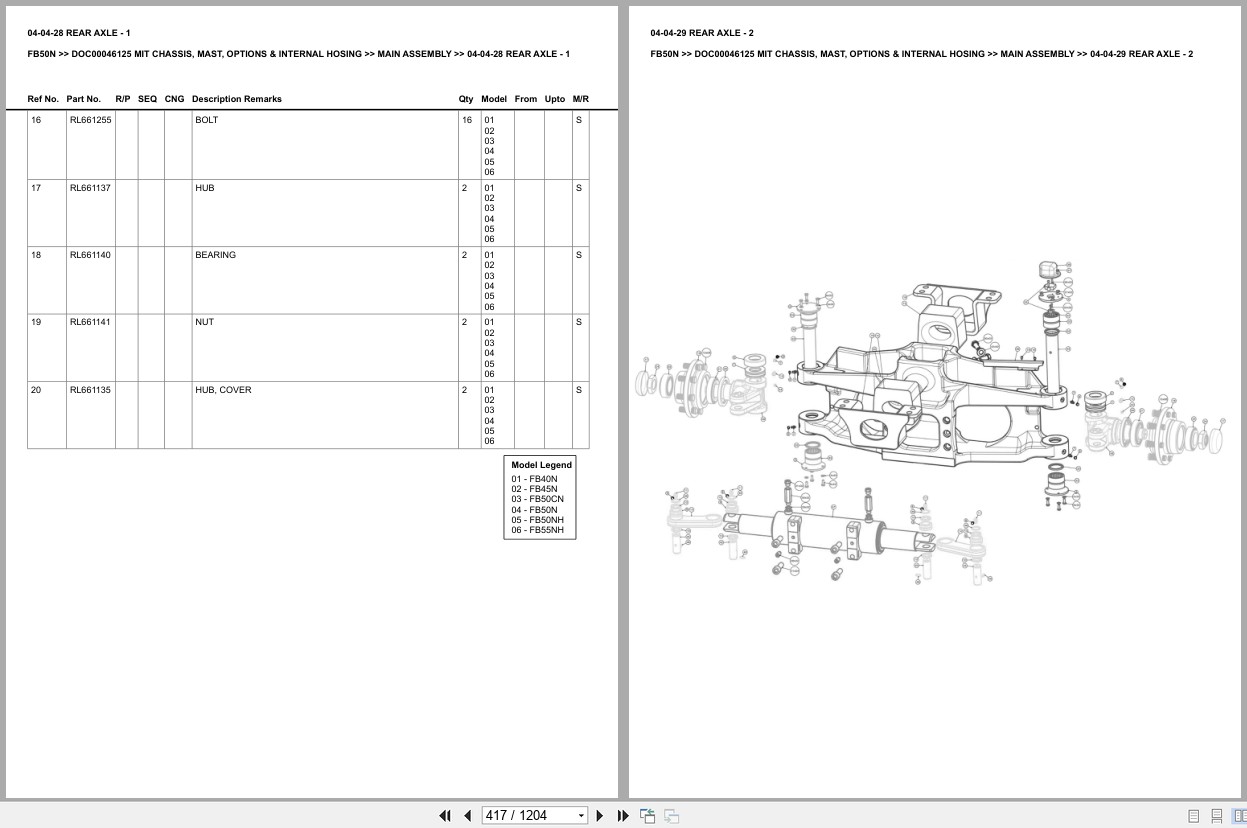Click the HUB description for ref 17
1247x828 pixels.
click(204, 188)
